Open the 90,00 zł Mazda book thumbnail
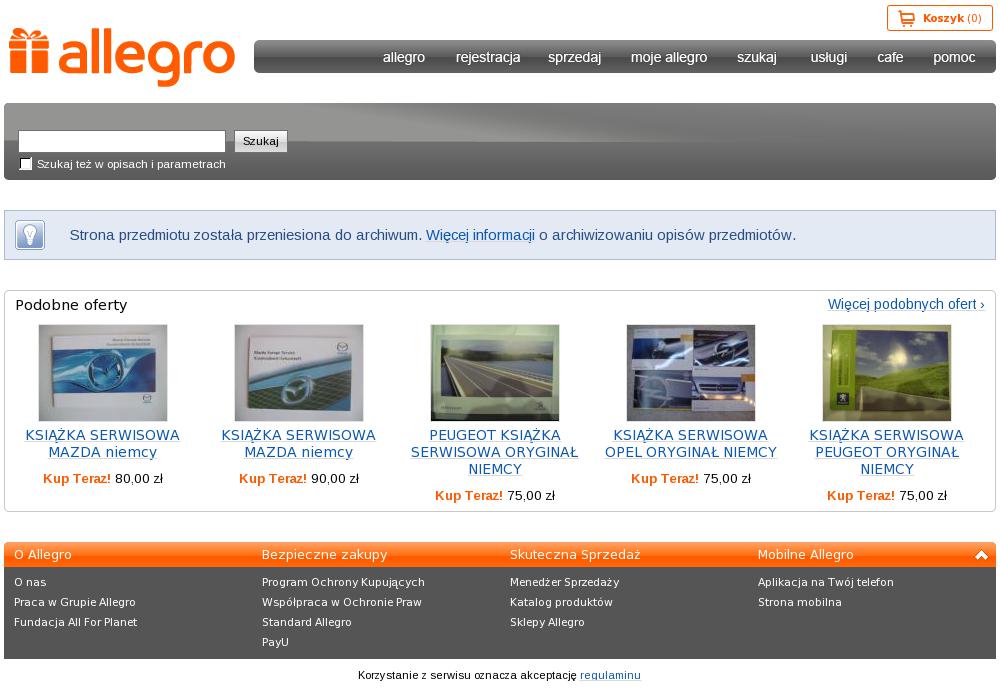This screenshot has height=695, width=1000. click(298, 373)
